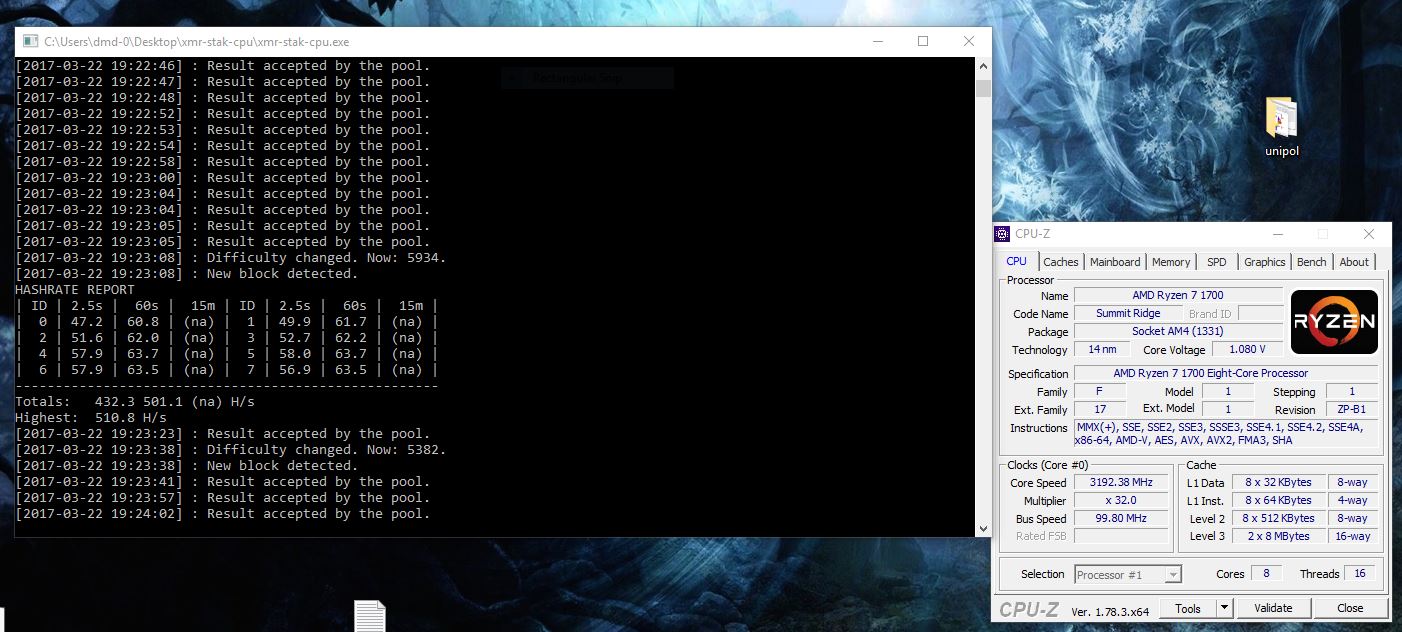This screenshot has width=1402, height=632.
Task: Click the 8 x 64 KBytes L1 Inst value
Action: pos(1278,500)
